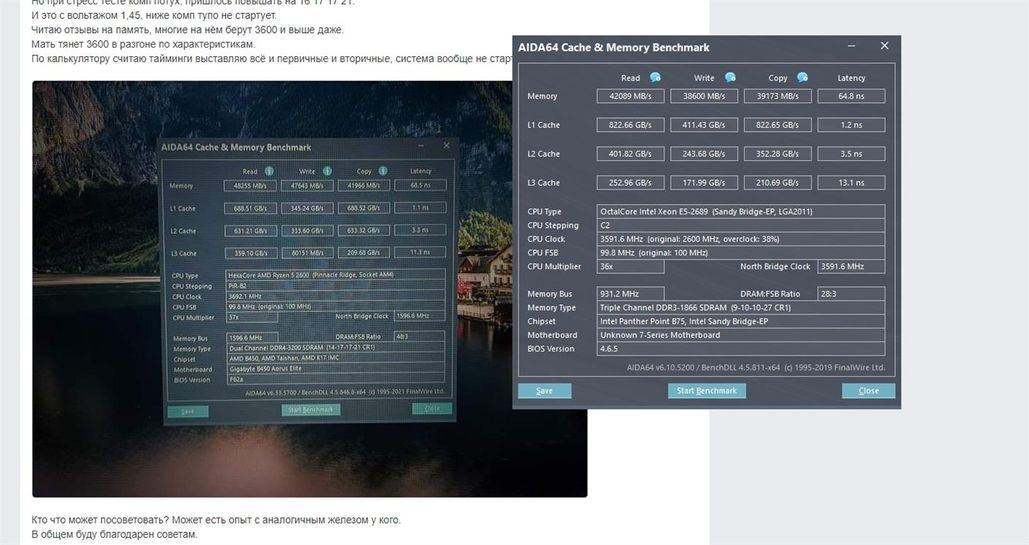Click CPU Stepping field showing C2
This screenshot has height=545, width=1029.
pyautogui.click(x=741, y=225)
